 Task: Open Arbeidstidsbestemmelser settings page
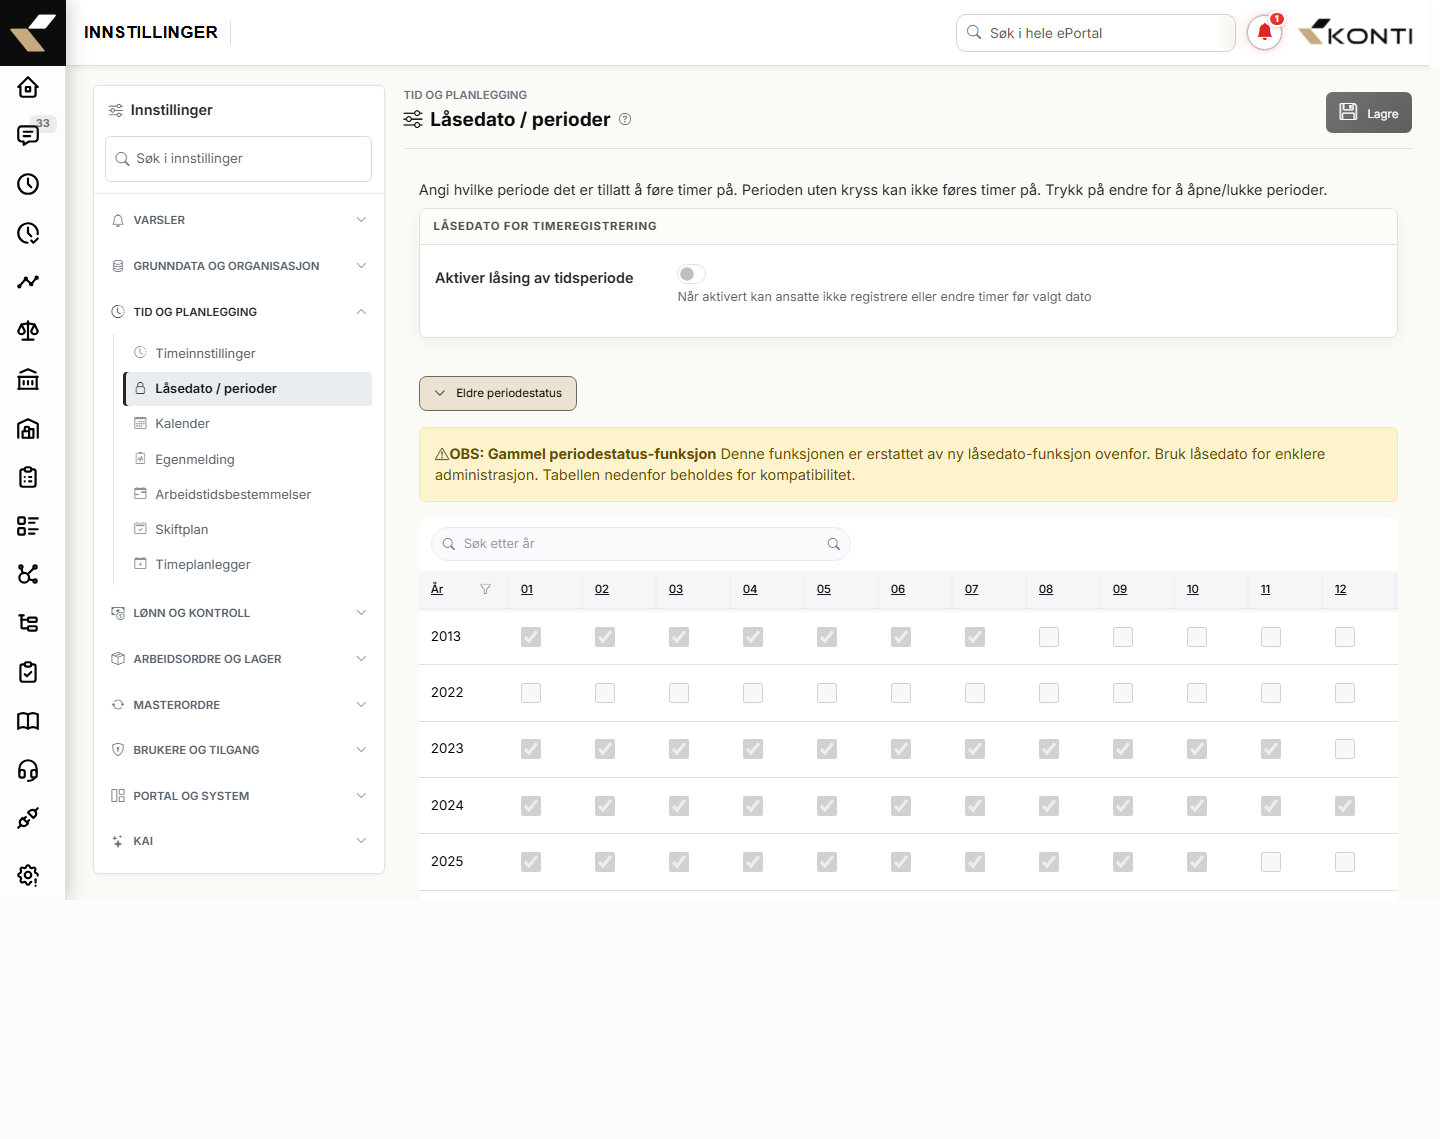[248, 494]
